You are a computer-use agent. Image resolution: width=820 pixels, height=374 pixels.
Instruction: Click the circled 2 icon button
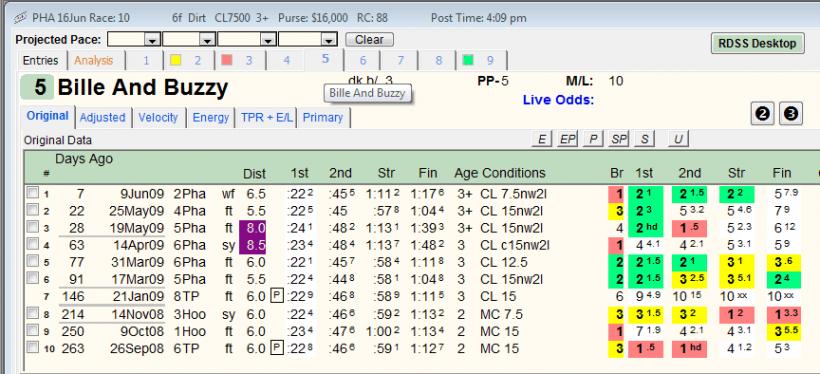tap(762, 114)
